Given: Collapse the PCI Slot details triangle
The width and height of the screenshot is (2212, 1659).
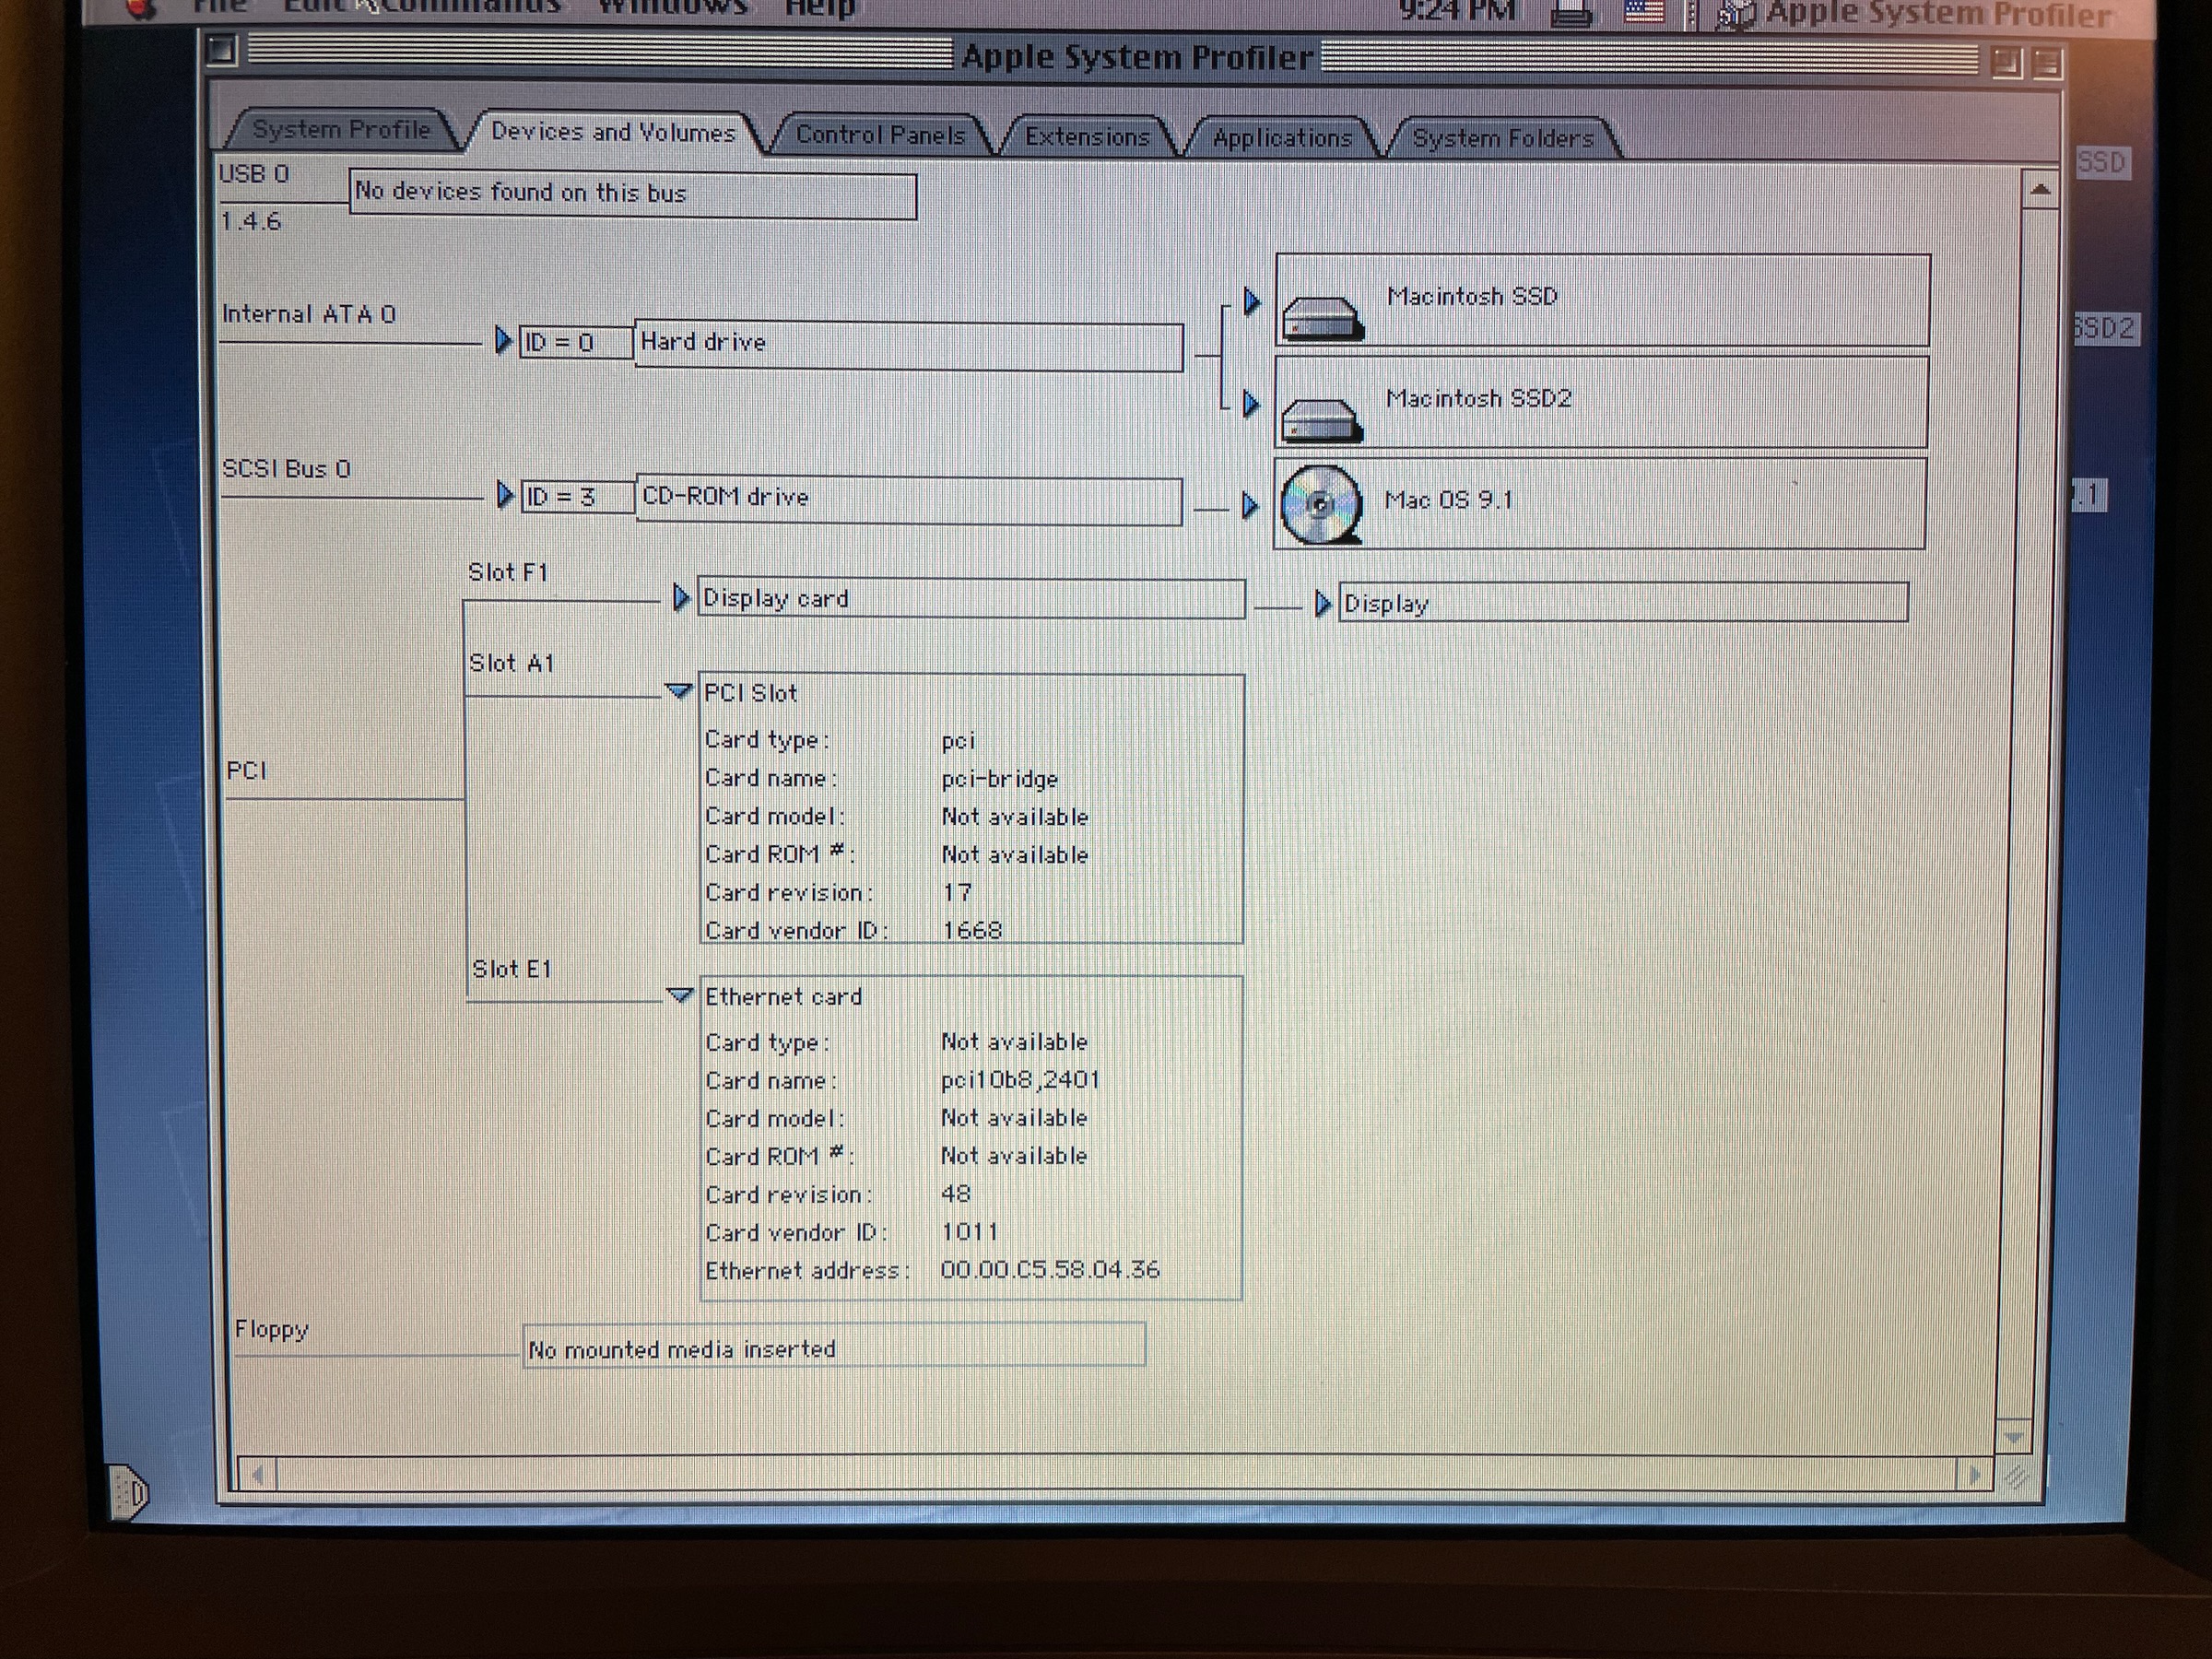Looking at the screenshot, I should [x=679, y=691].
